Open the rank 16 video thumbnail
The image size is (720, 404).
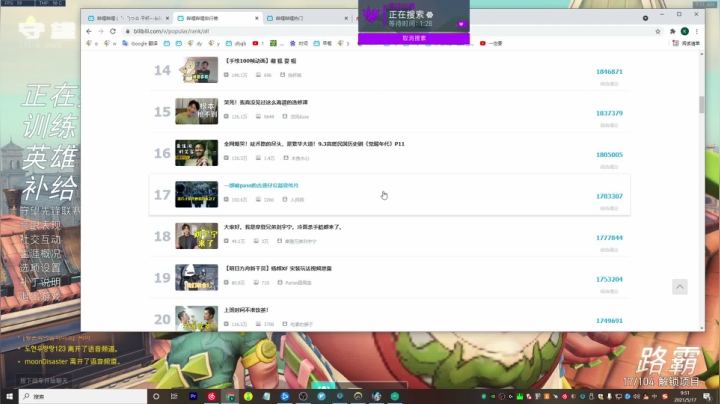click(197, 153)
